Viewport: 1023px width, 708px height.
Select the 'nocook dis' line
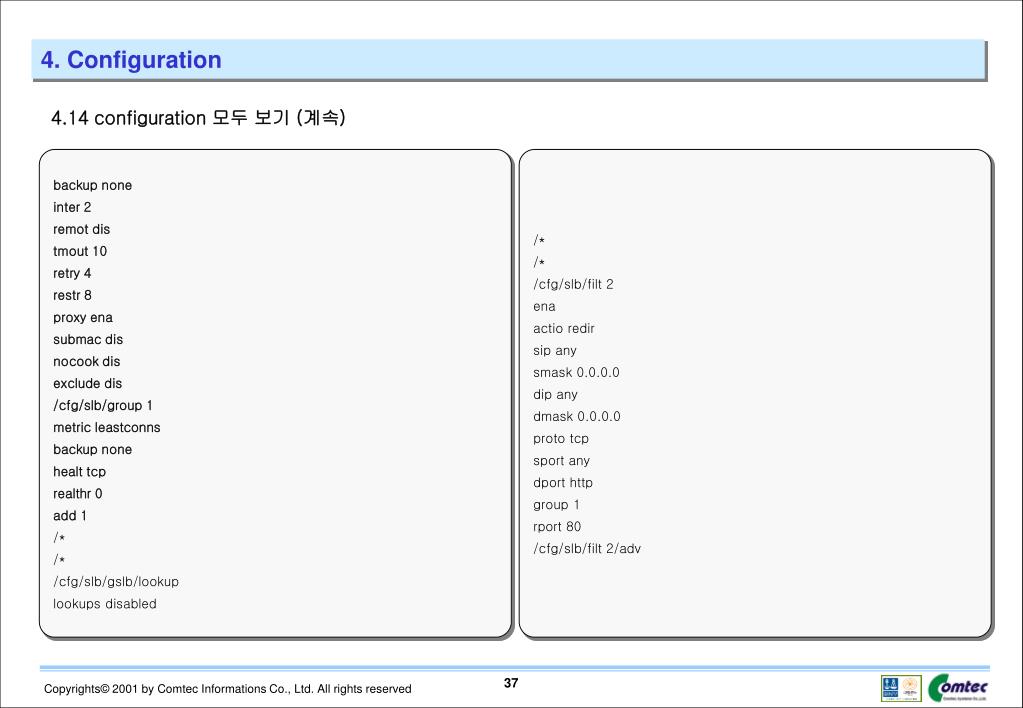pos(87,362)
